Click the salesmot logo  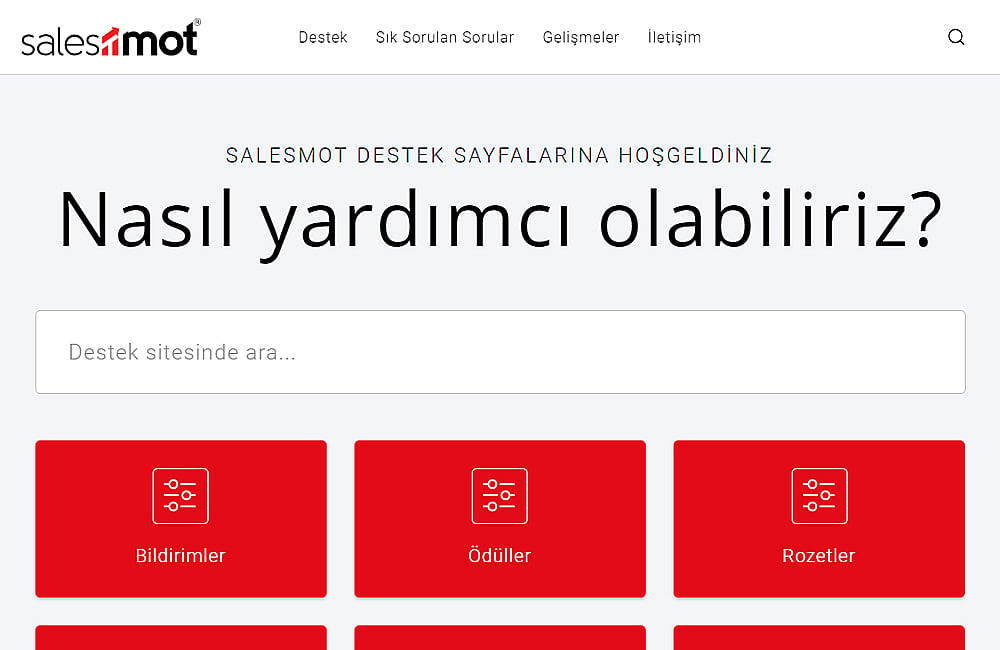coord(111,38)
